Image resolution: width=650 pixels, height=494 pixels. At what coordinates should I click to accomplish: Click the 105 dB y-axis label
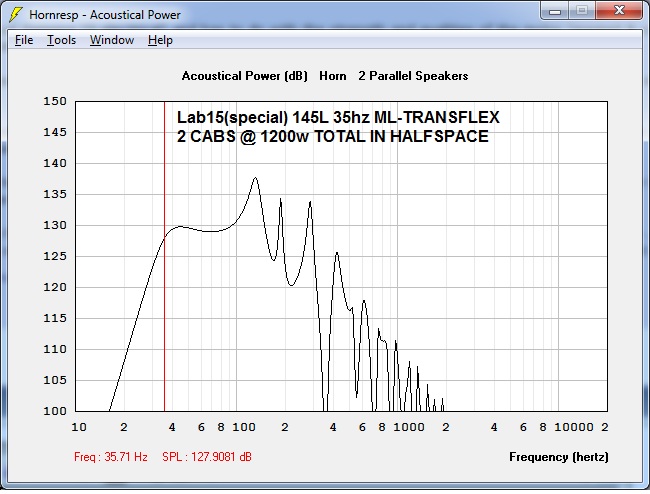[55, 380]
